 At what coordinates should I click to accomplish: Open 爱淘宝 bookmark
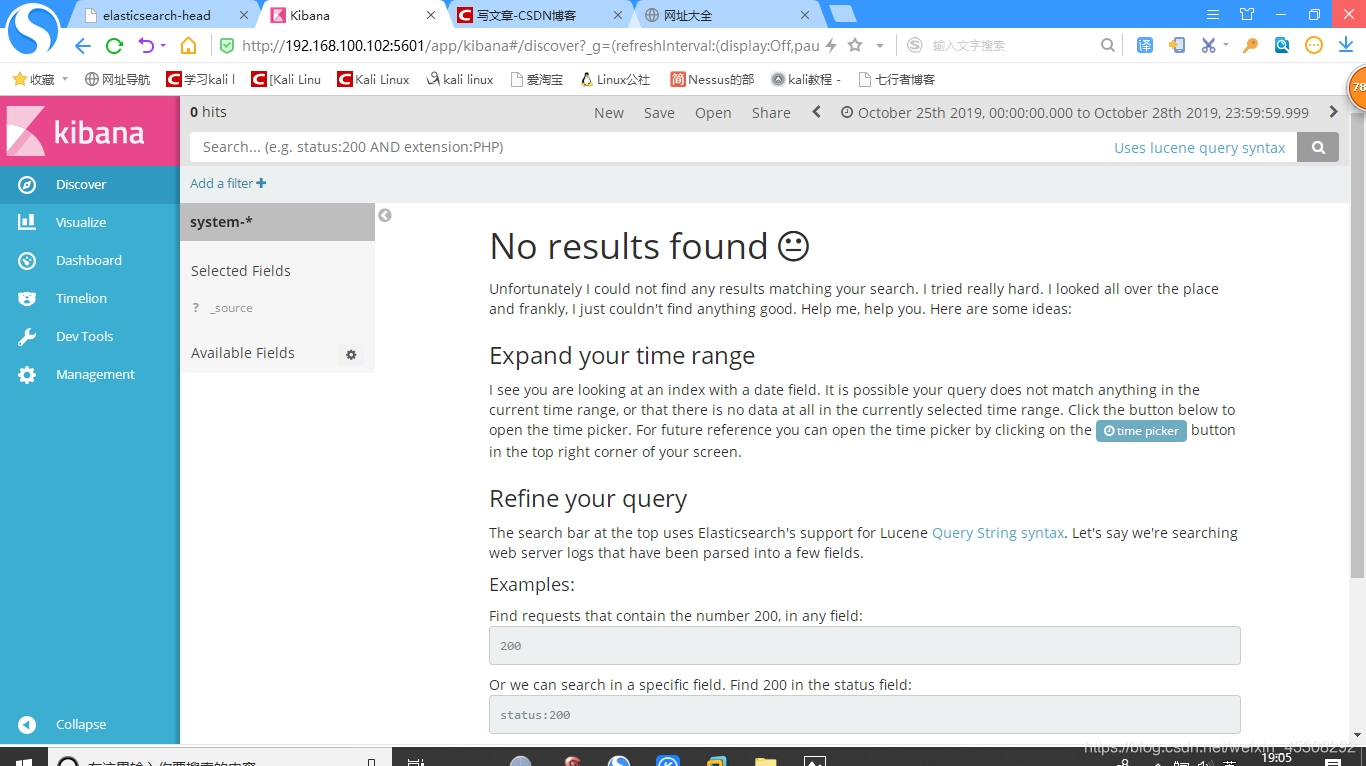coord(536,79)
